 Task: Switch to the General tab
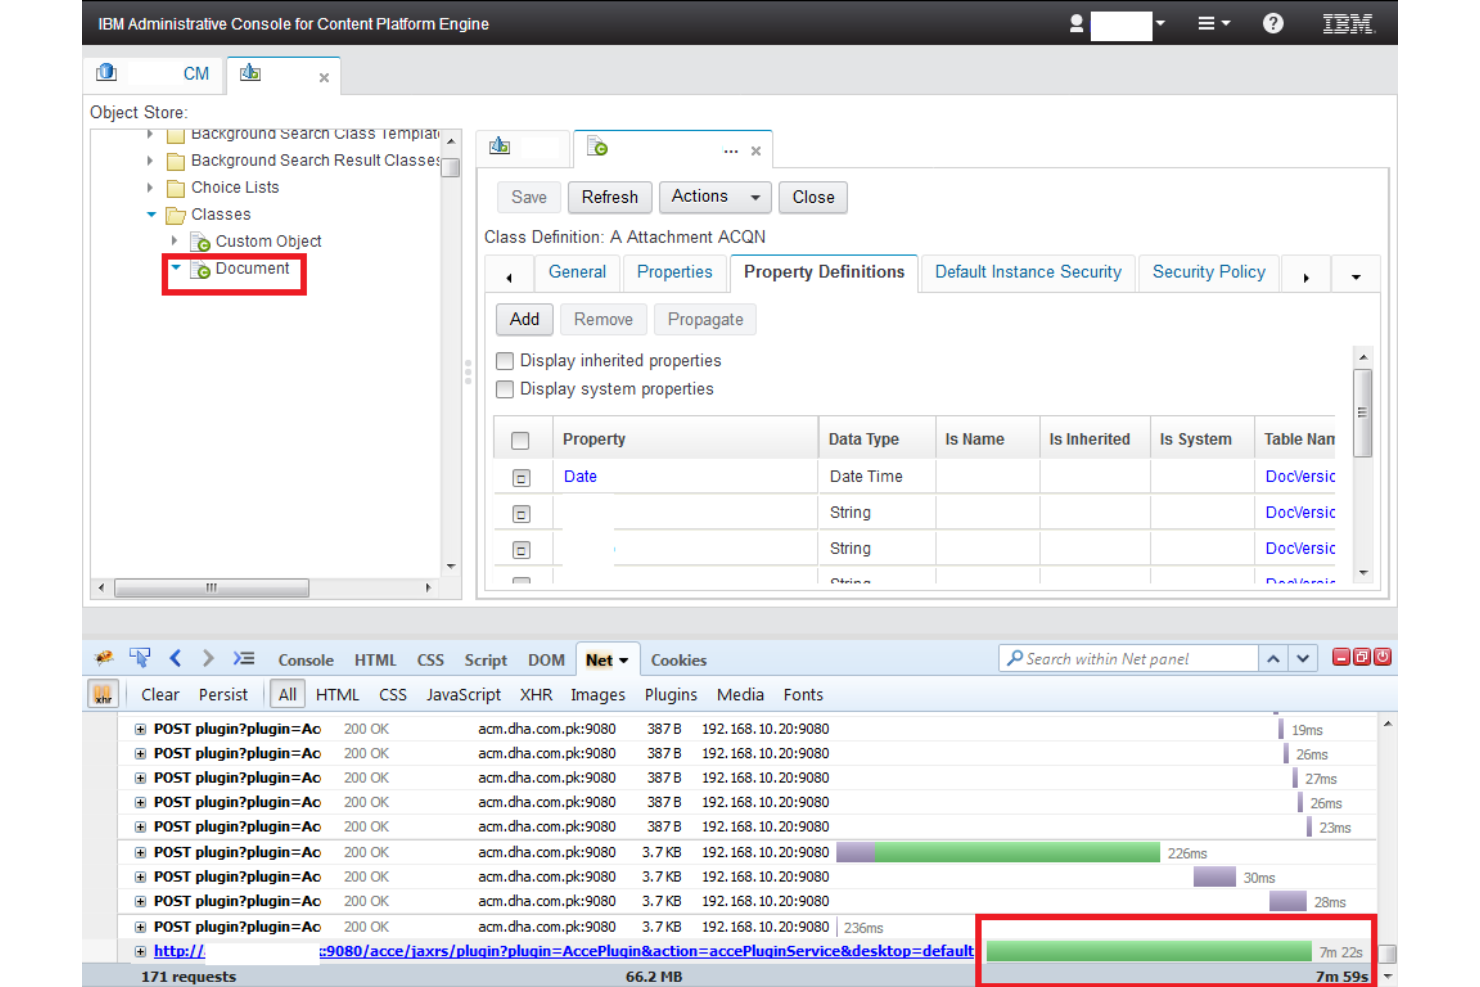(577, 272)
